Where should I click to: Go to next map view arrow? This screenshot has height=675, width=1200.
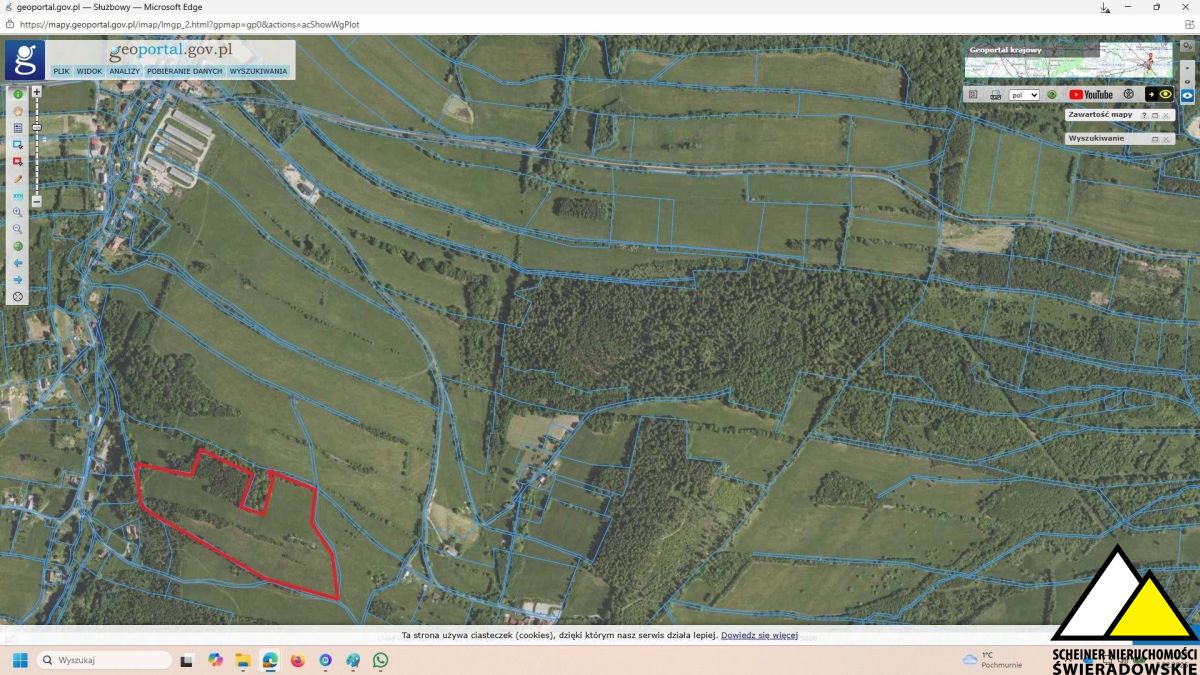pos(18,280)
